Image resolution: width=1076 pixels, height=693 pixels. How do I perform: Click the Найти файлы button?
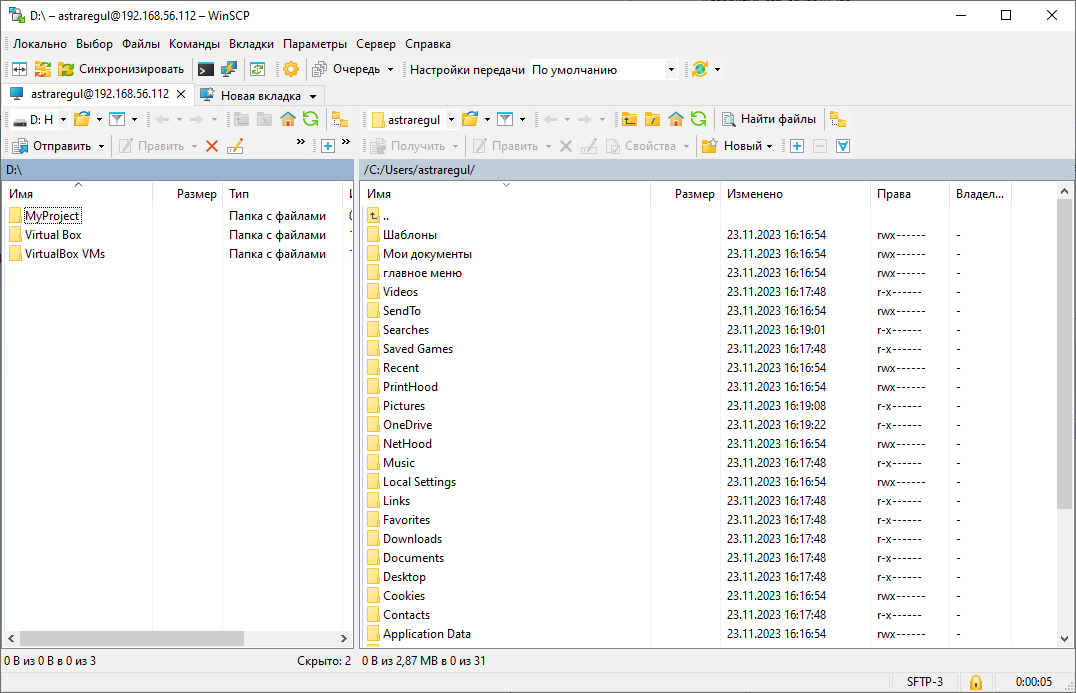tap(769, 119)
